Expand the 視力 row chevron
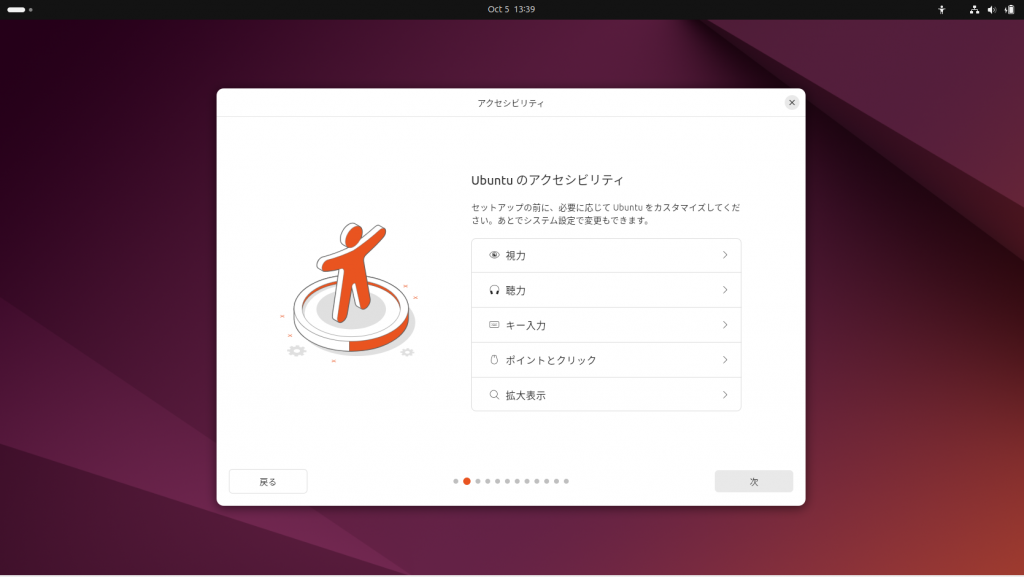This screenshot has width=1024, height=577. (724, 255)
